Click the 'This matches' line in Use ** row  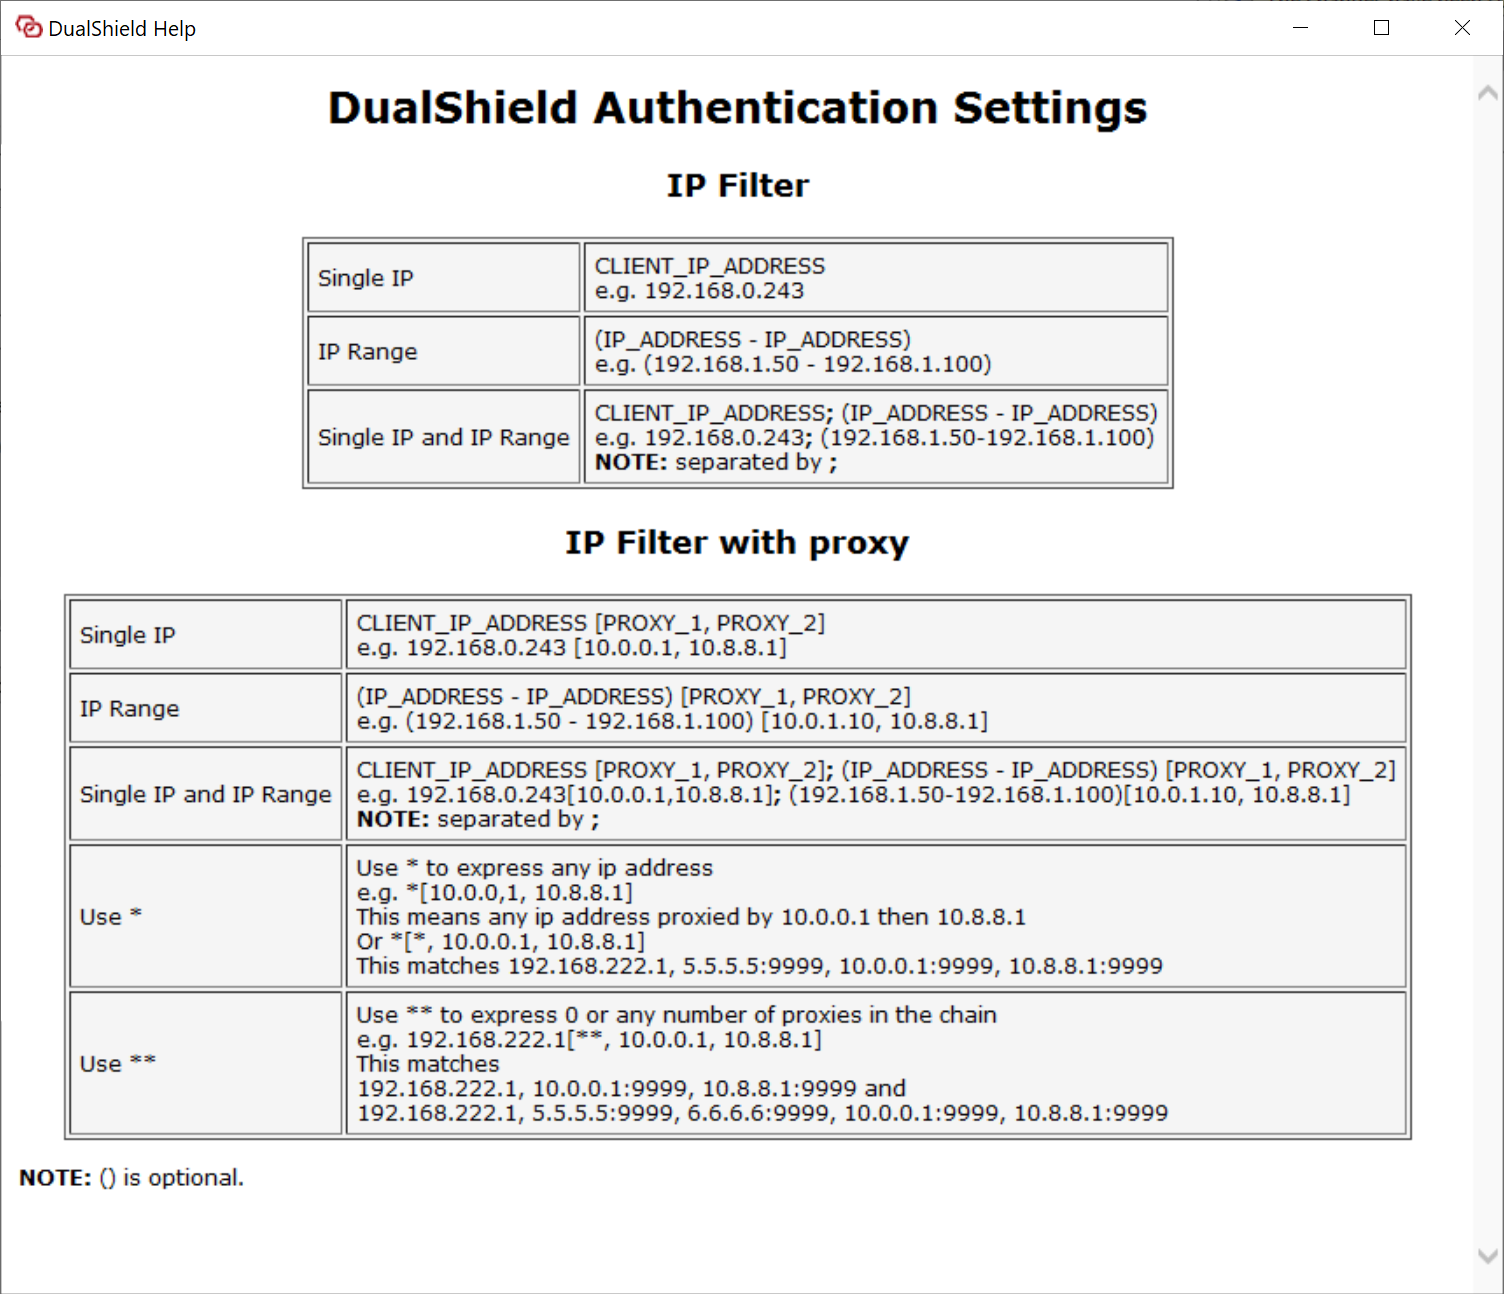(428, 1064)
